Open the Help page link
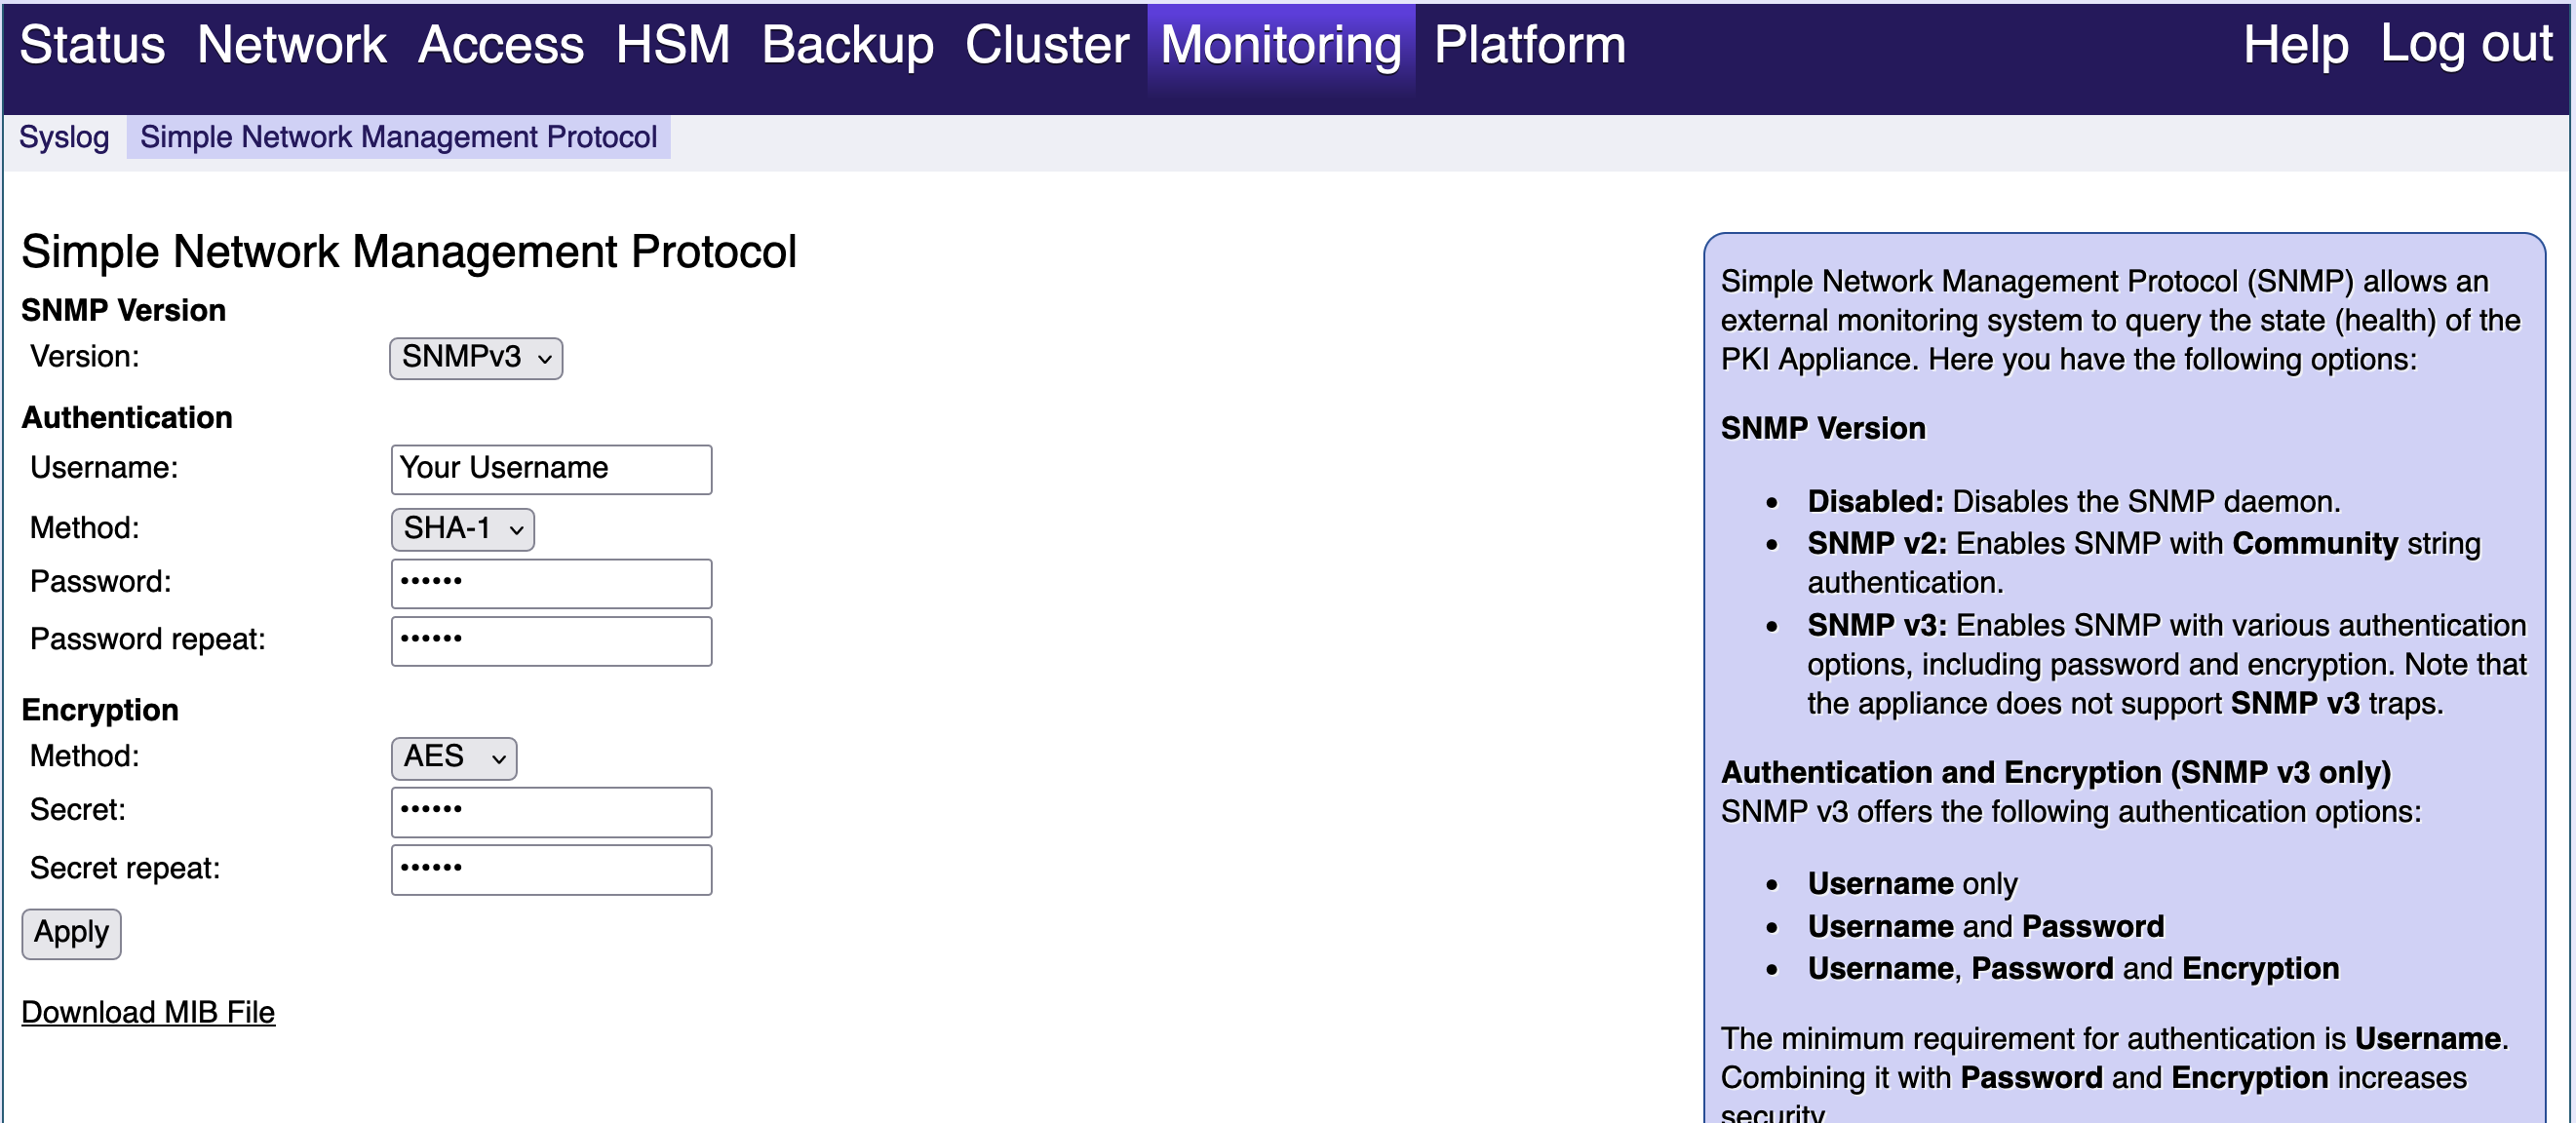This screenshot has height=1123, width=2576. coord(2294,46)
